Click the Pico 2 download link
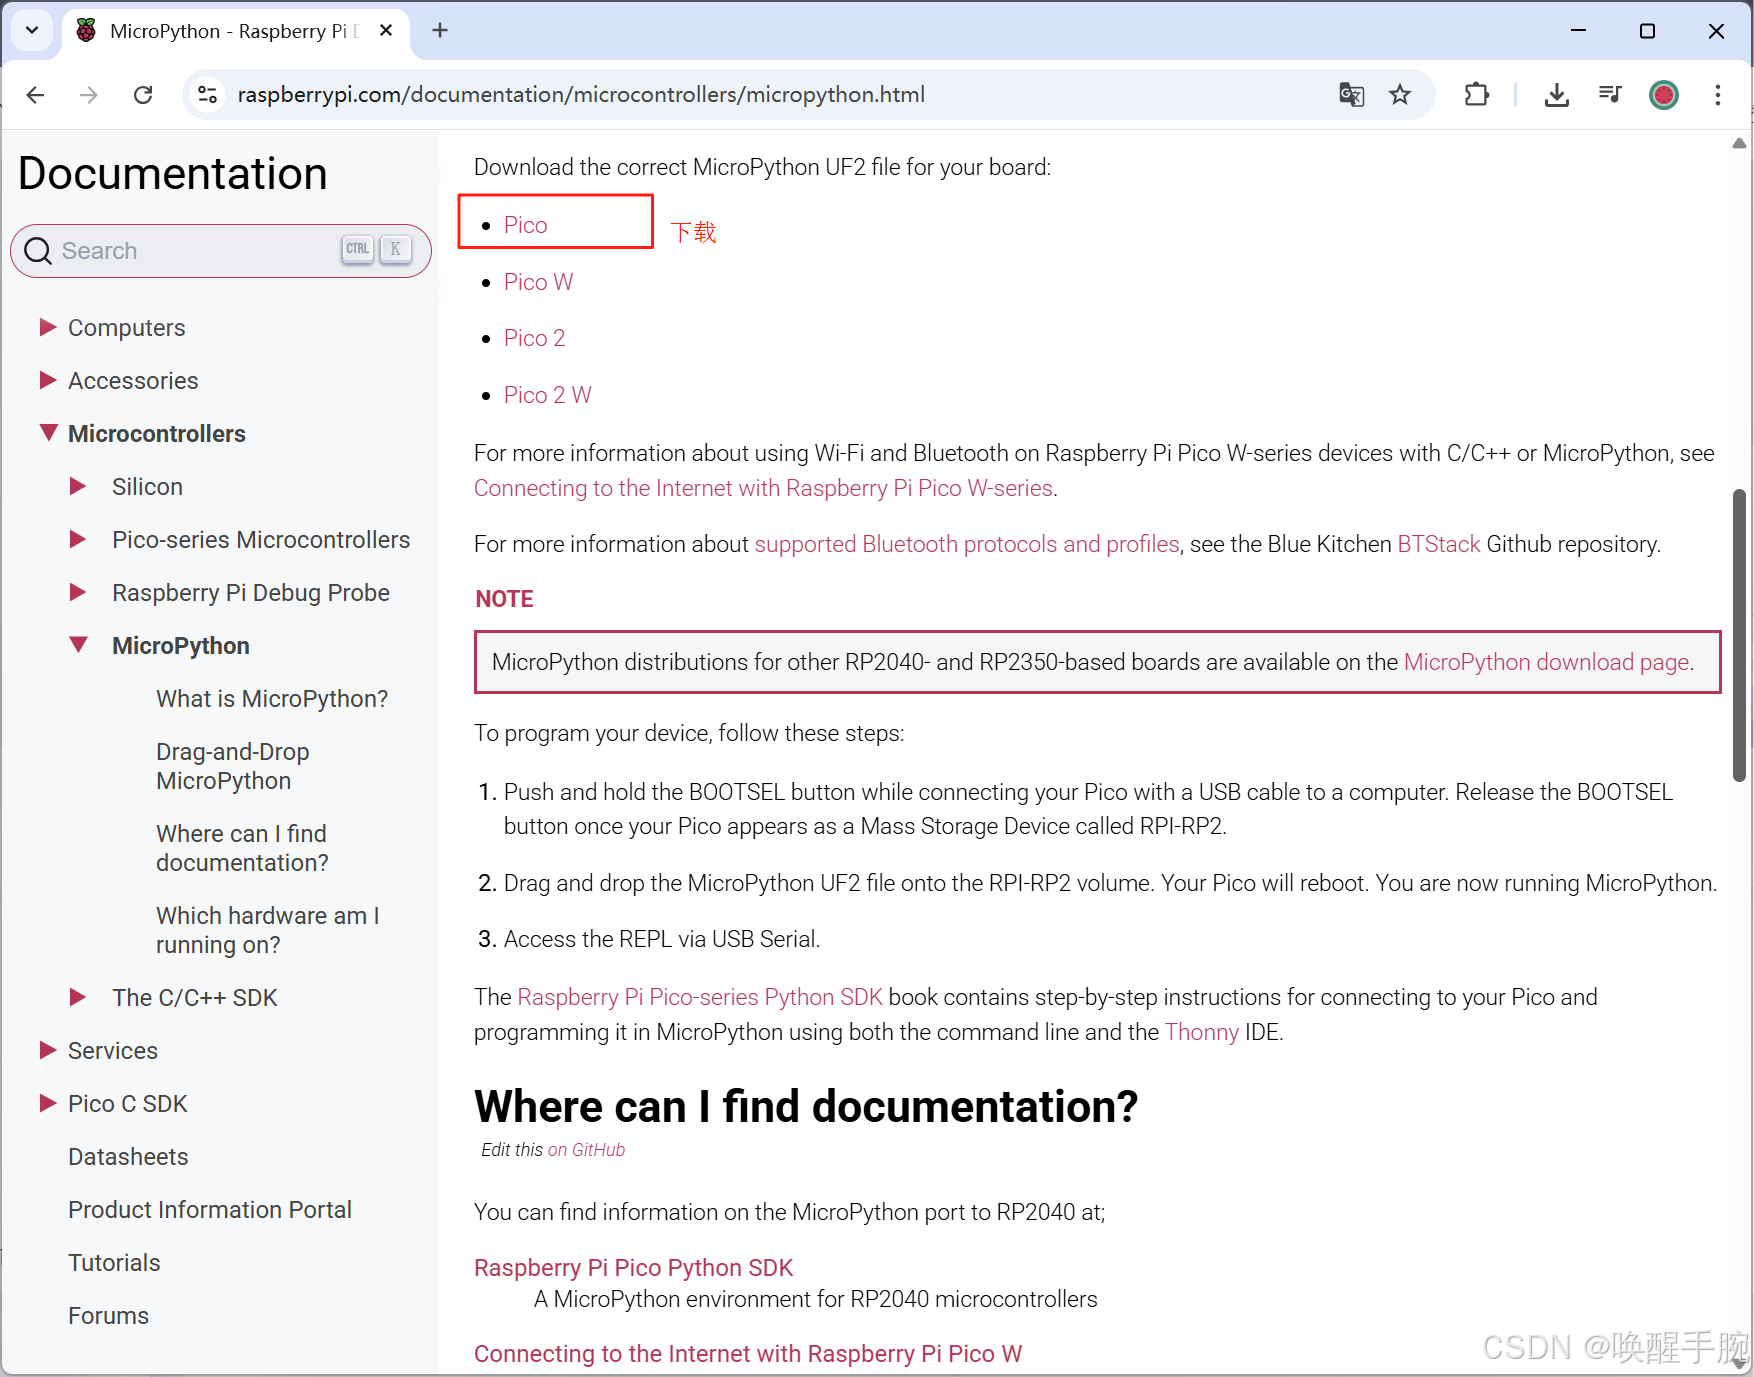 pos(535,338)
